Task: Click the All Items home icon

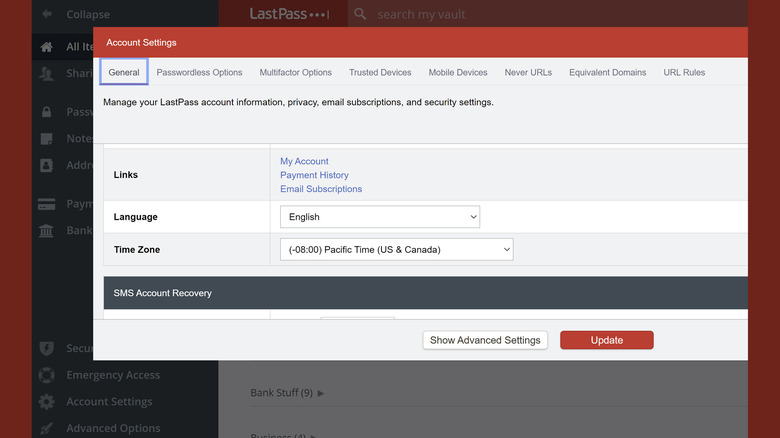Action: tap(46, 47)
